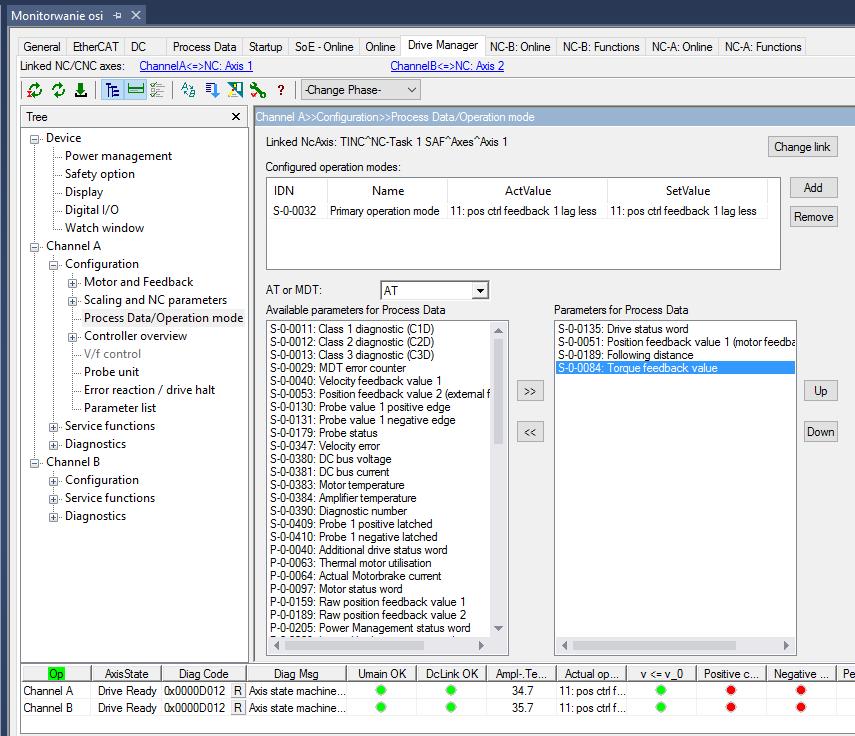This screenshot has width=855, height=736.
Task: Select Power management in the tree
Action: (118, 156)
